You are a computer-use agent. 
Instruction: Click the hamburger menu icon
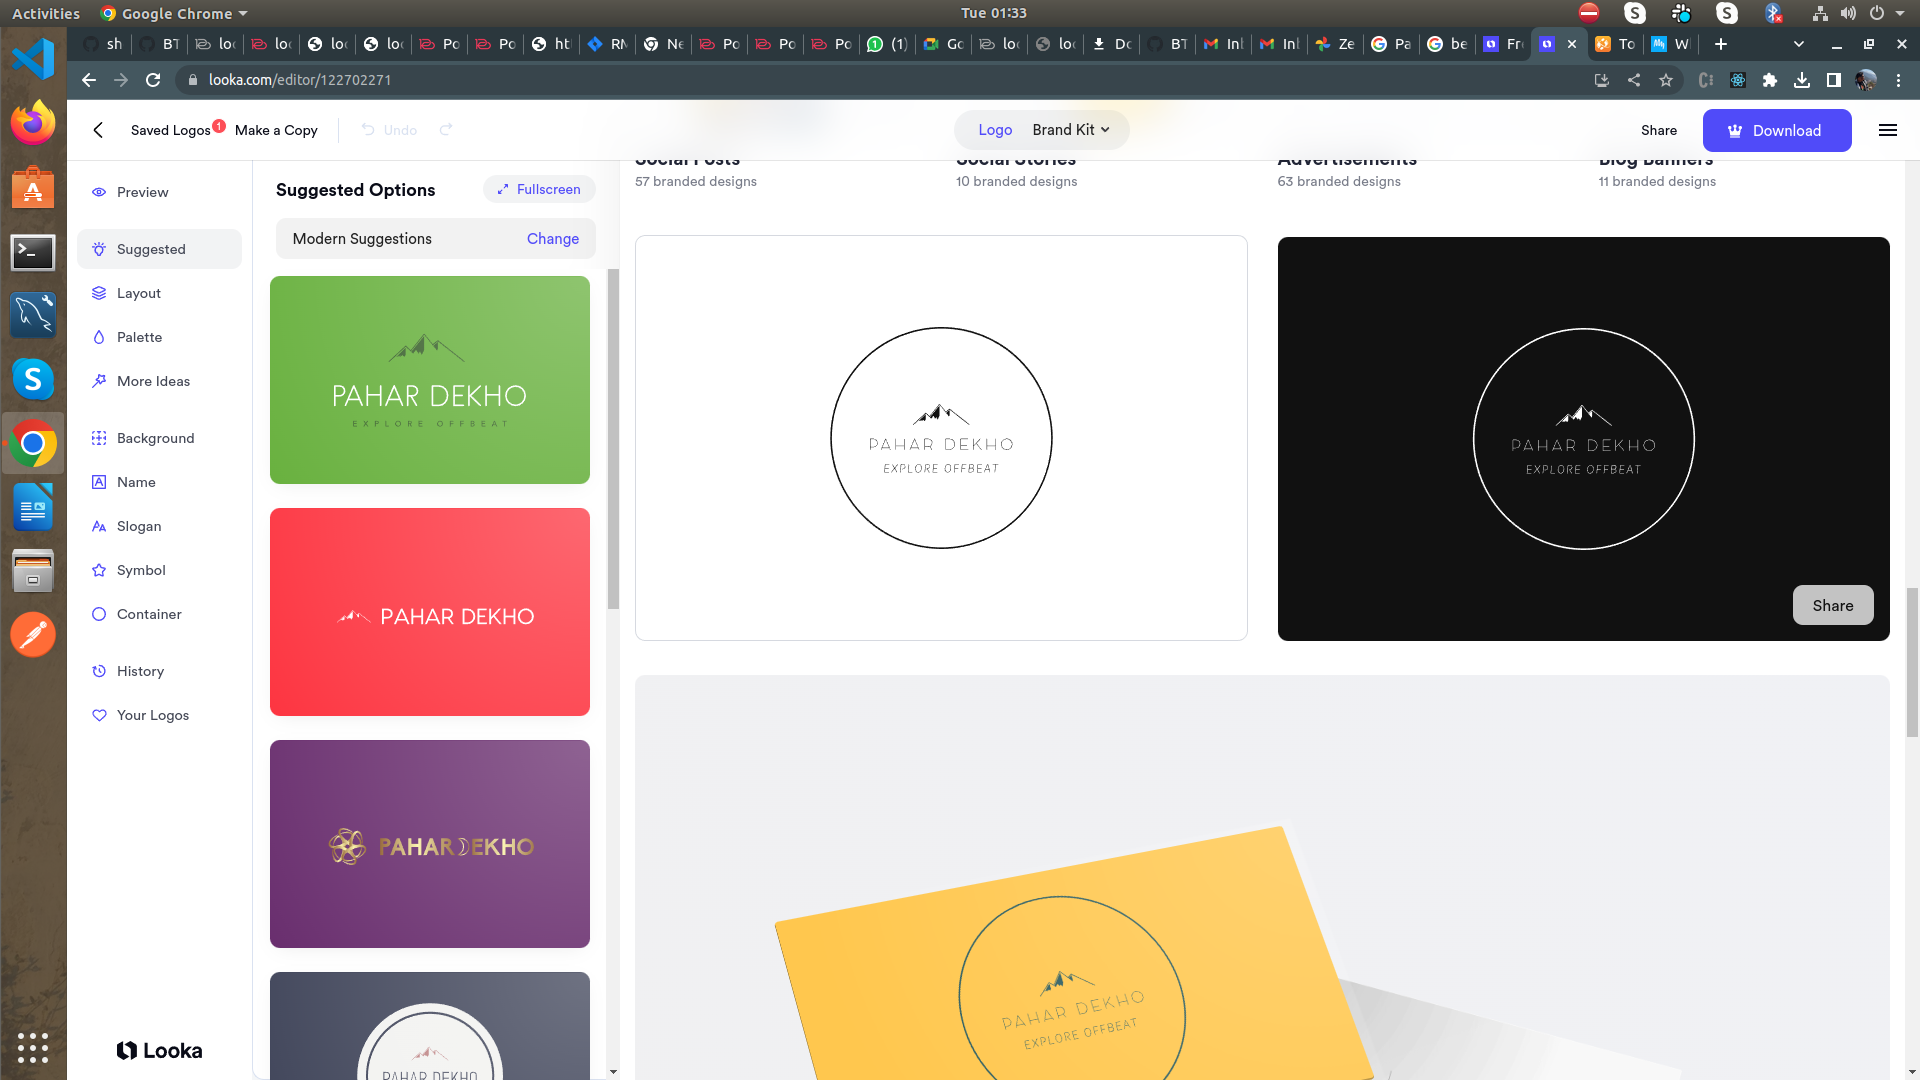(x=1888, y=130)
